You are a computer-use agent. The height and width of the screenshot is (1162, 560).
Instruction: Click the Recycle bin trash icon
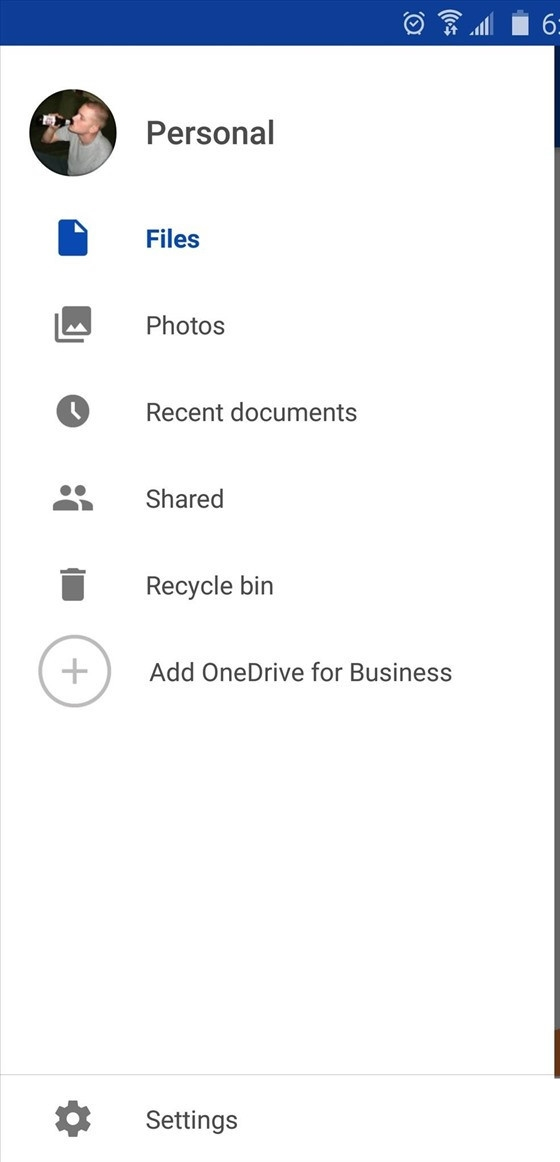(x=73, y=585)
